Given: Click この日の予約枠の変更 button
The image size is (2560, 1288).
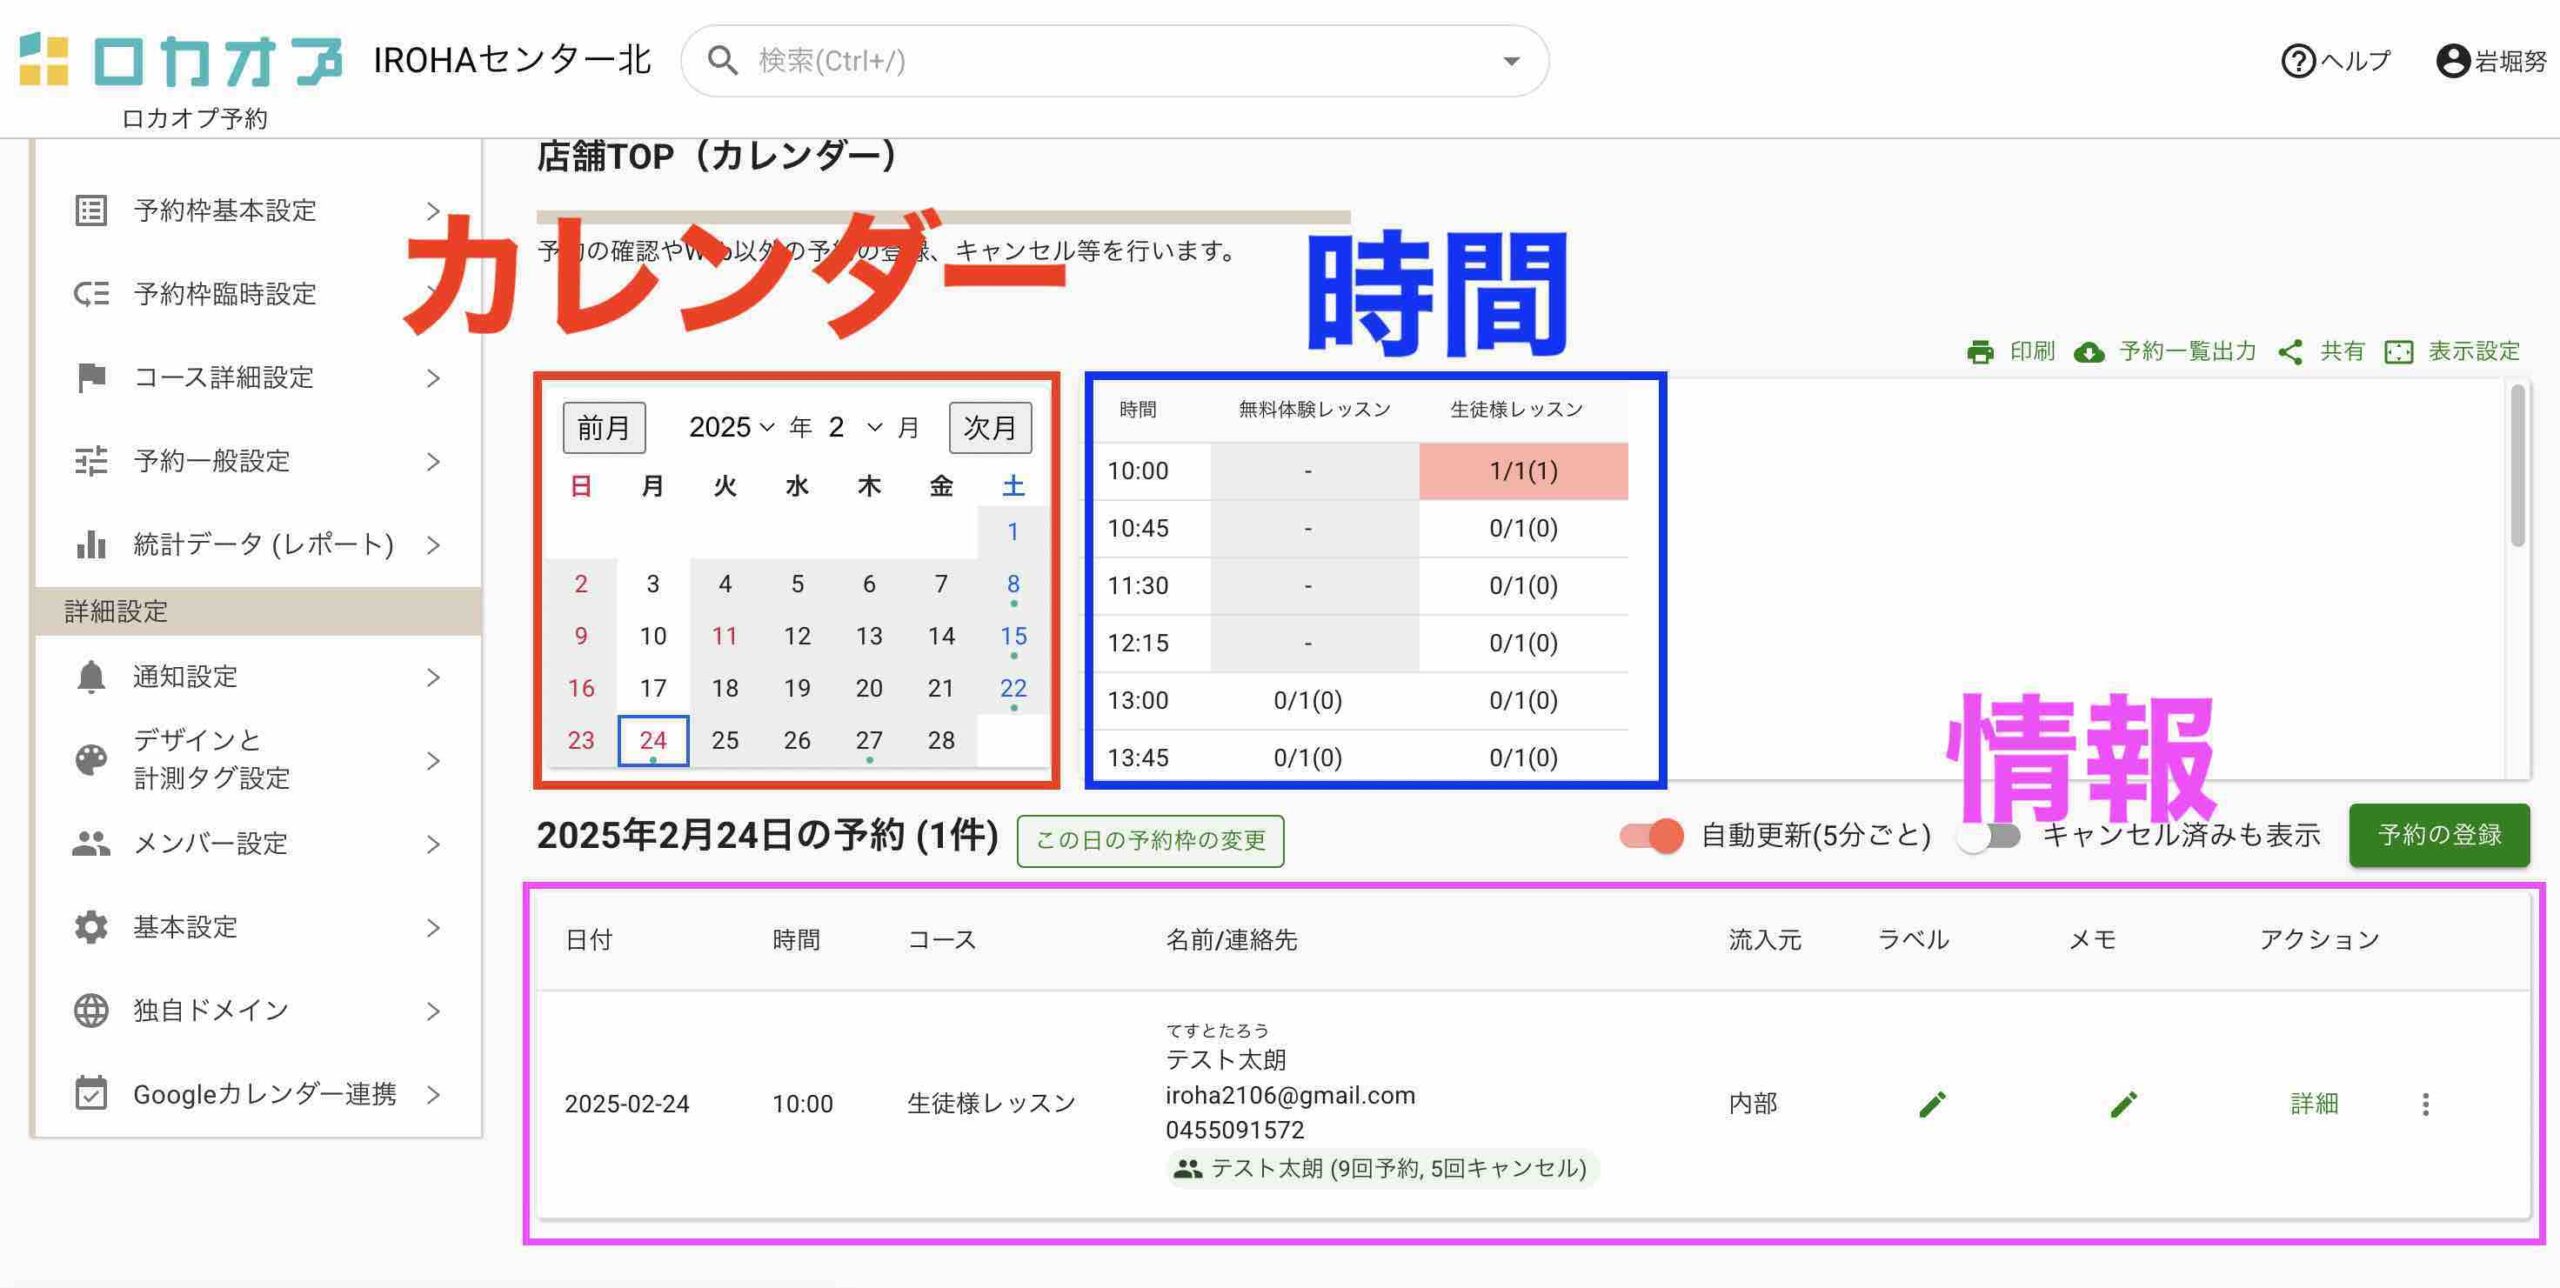Looking at the screenshot, I should [1150, 840].
